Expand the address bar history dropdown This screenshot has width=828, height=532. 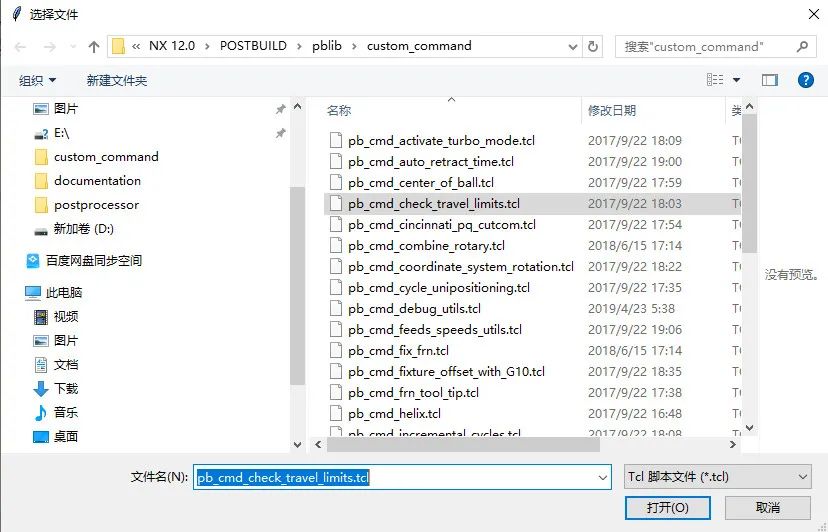pyautogui.click(x=572, y=47)
